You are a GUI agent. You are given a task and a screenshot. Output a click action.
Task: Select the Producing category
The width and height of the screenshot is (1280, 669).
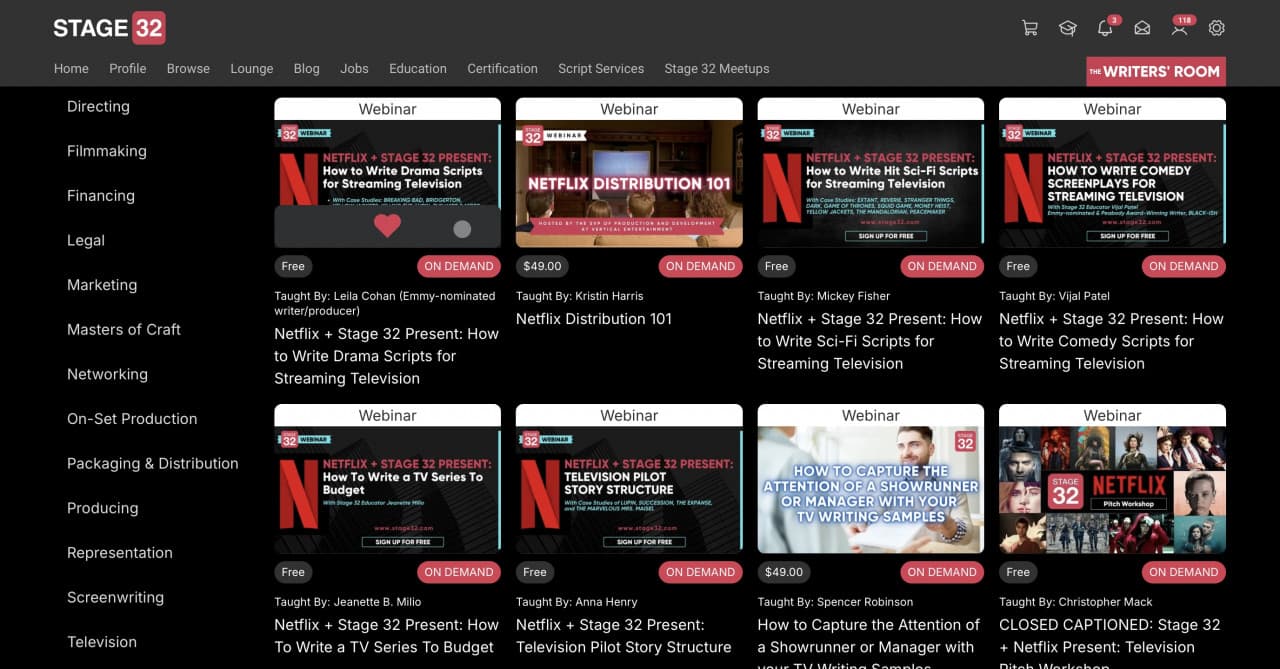103,508
